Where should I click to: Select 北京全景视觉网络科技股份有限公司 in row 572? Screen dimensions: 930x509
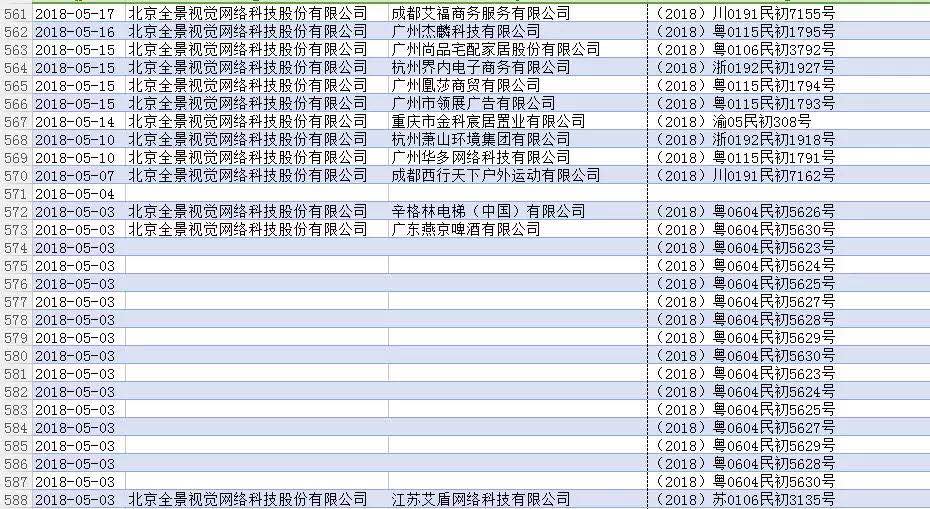tap(248, 211)
